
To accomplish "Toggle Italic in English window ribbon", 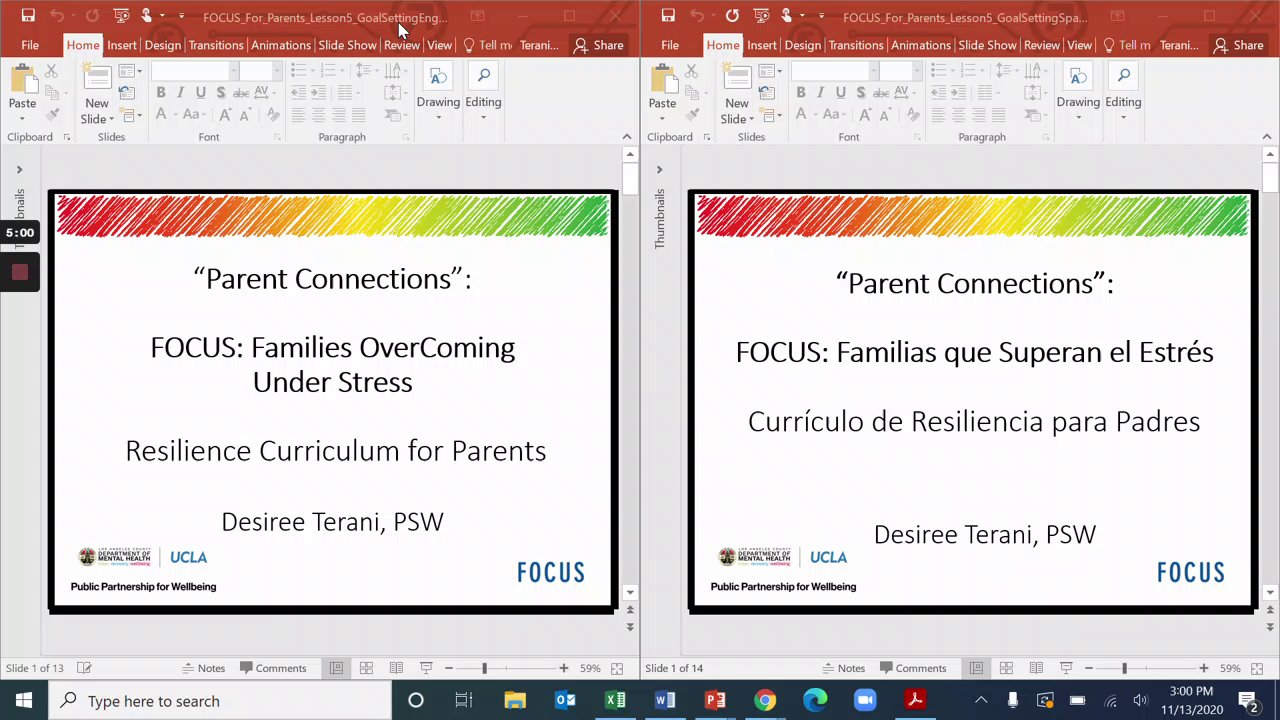I will (x=180, y=92).
